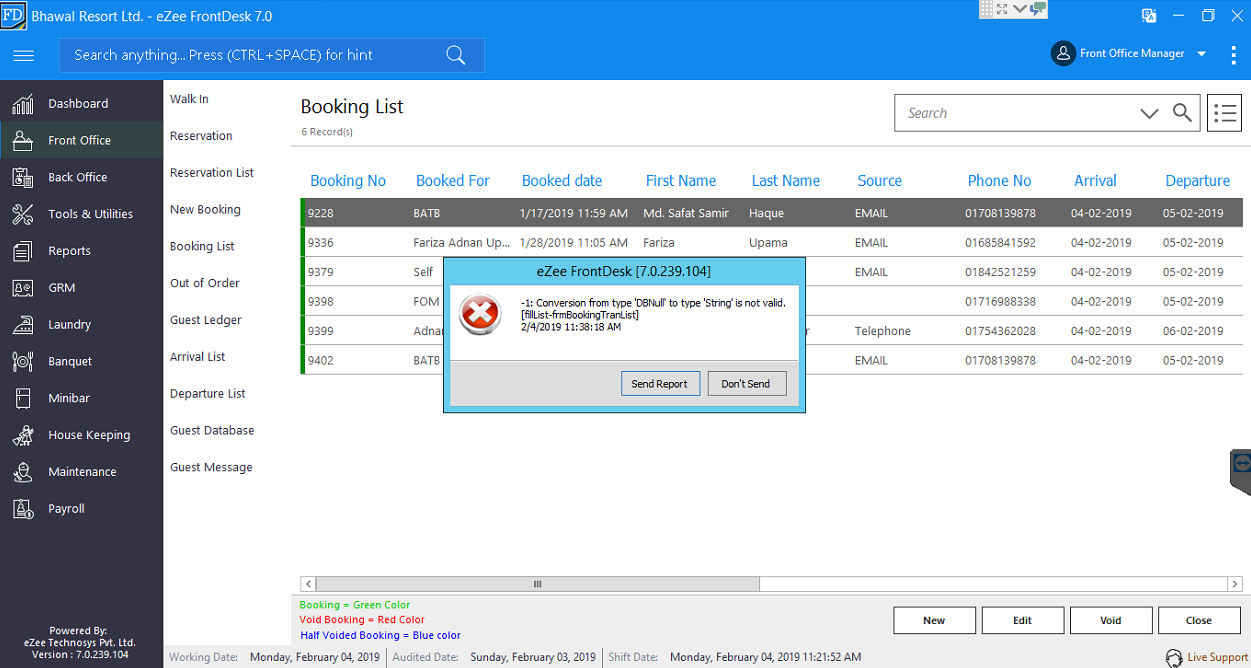The image size is (1251, 668).
Task: Sort by Departure column header
Action: coord(1197,181)
